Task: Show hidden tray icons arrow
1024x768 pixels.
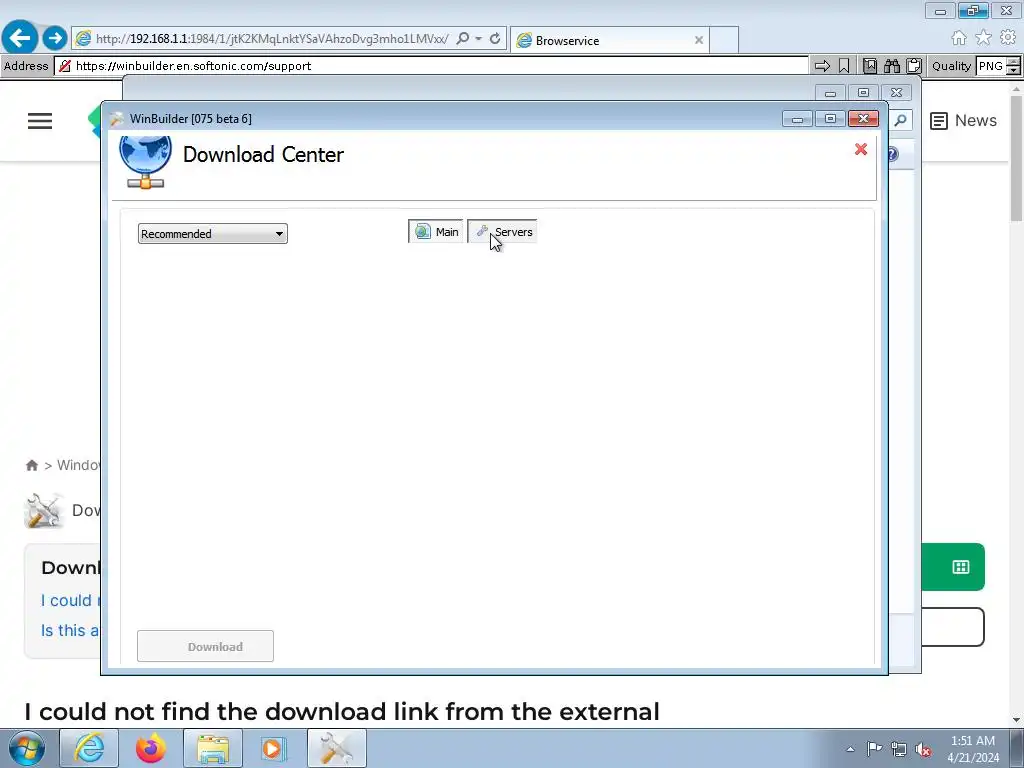Action: point(850,749)
